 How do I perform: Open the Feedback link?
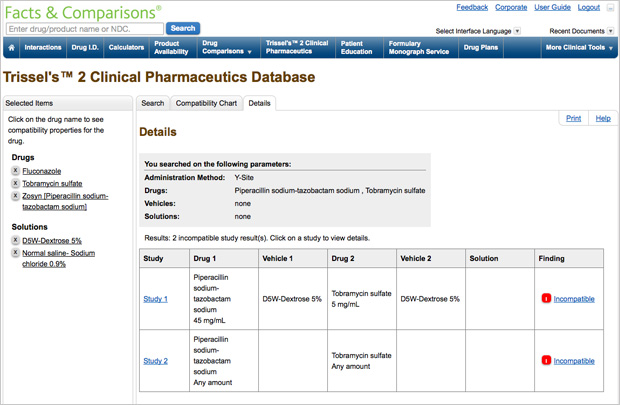[472, 7]
